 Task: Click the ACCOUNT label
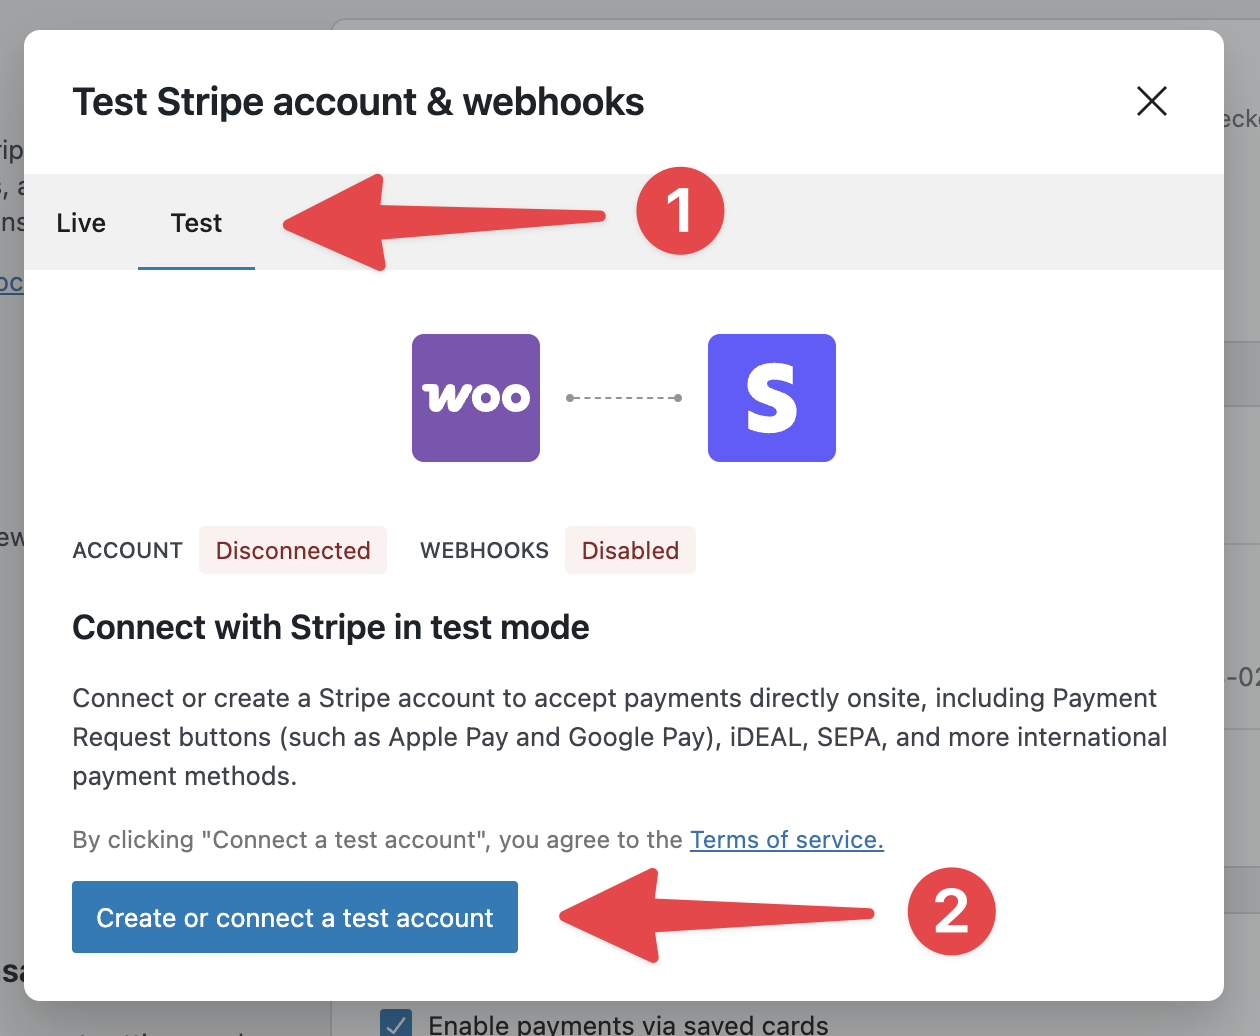(128, 551)
